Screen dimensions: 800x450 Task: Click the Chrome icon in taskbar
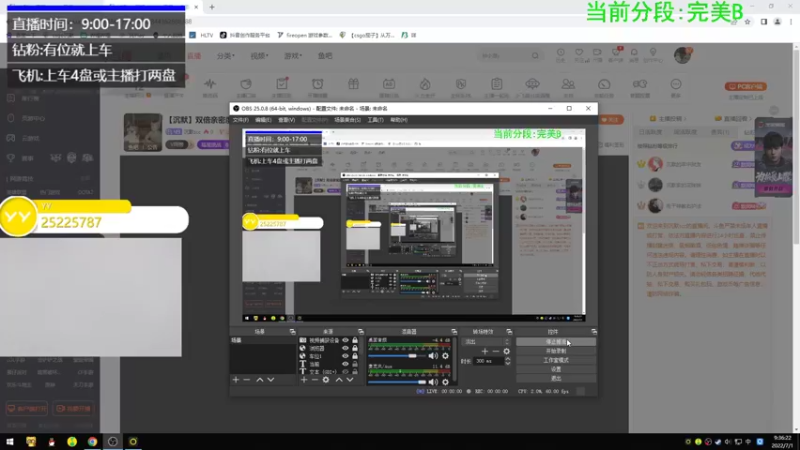point(92,441)
